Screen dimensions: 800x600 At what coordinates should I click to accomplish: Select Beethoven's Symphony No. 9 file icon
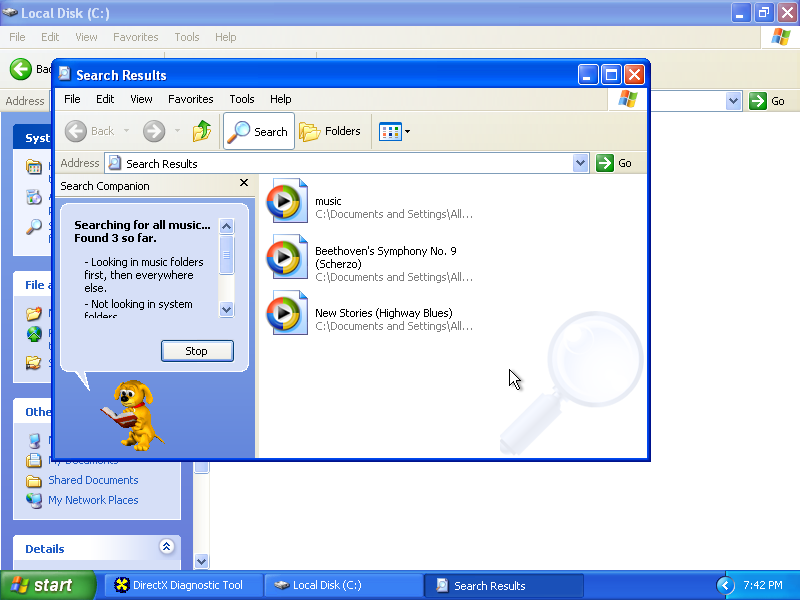pos(287,258)
